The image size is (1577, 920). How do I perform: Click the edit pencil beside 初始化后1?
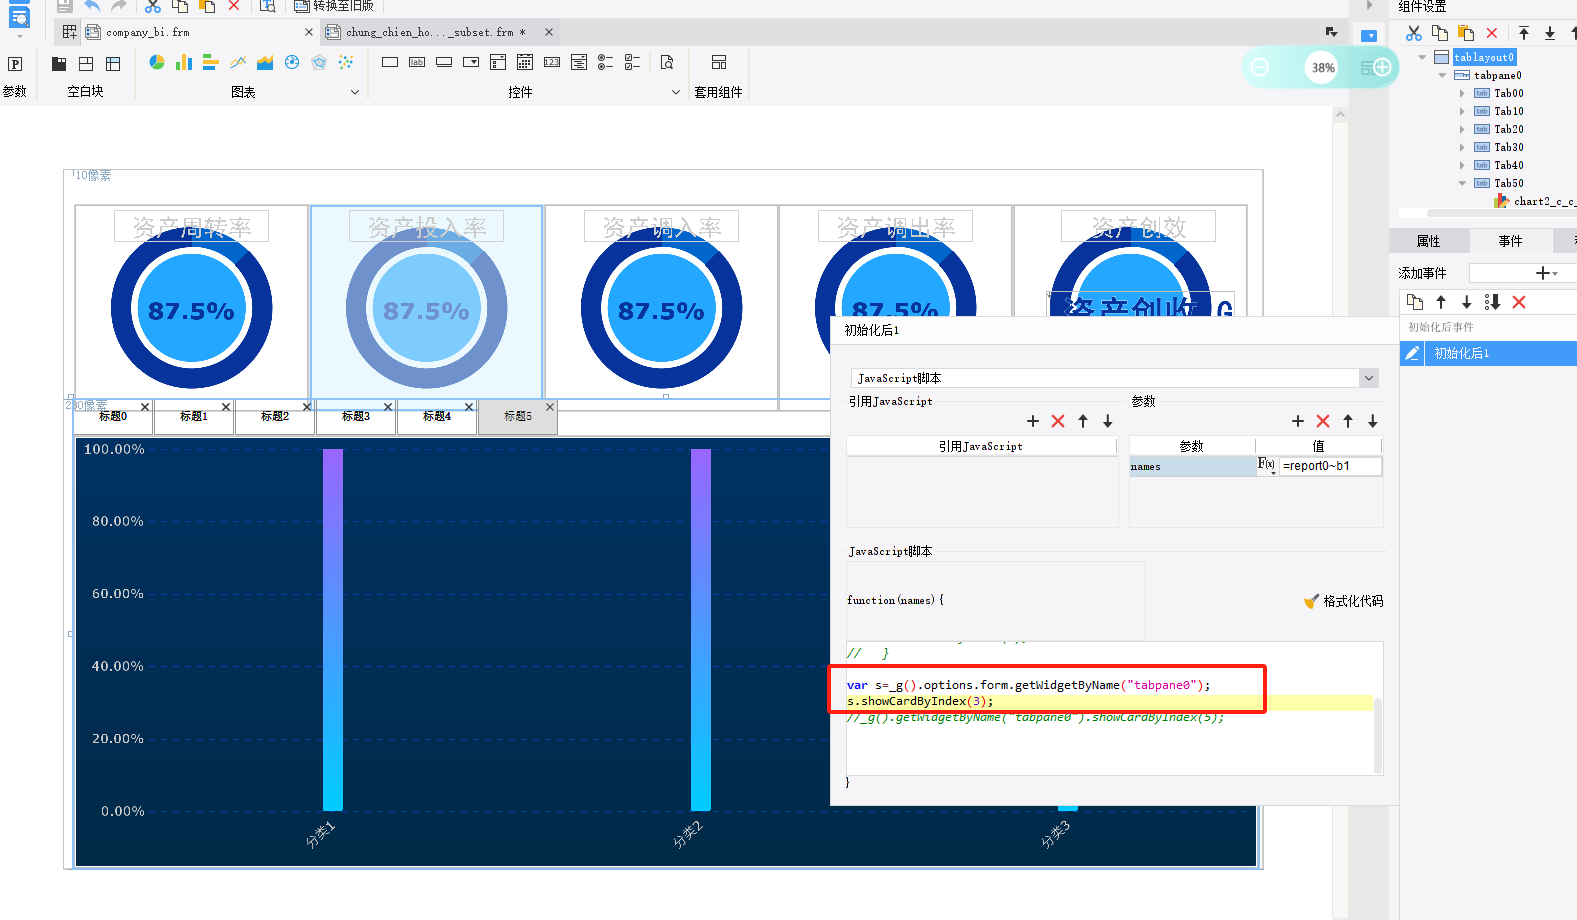tap(1412, 353)
